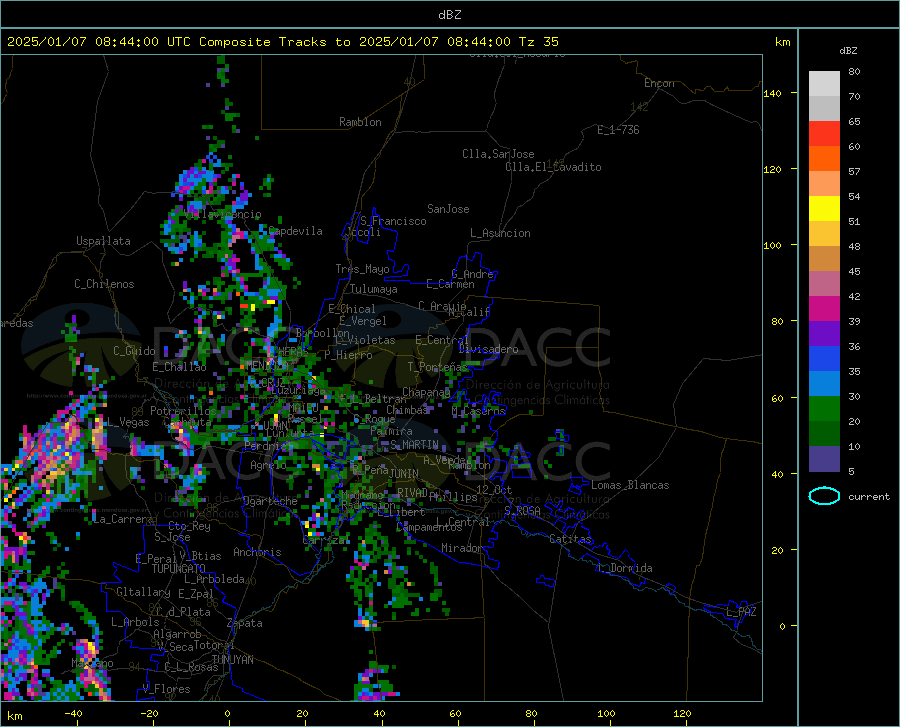Click the JUNIN city label
This screenshot has width=900, height=727.
point(404,473)
